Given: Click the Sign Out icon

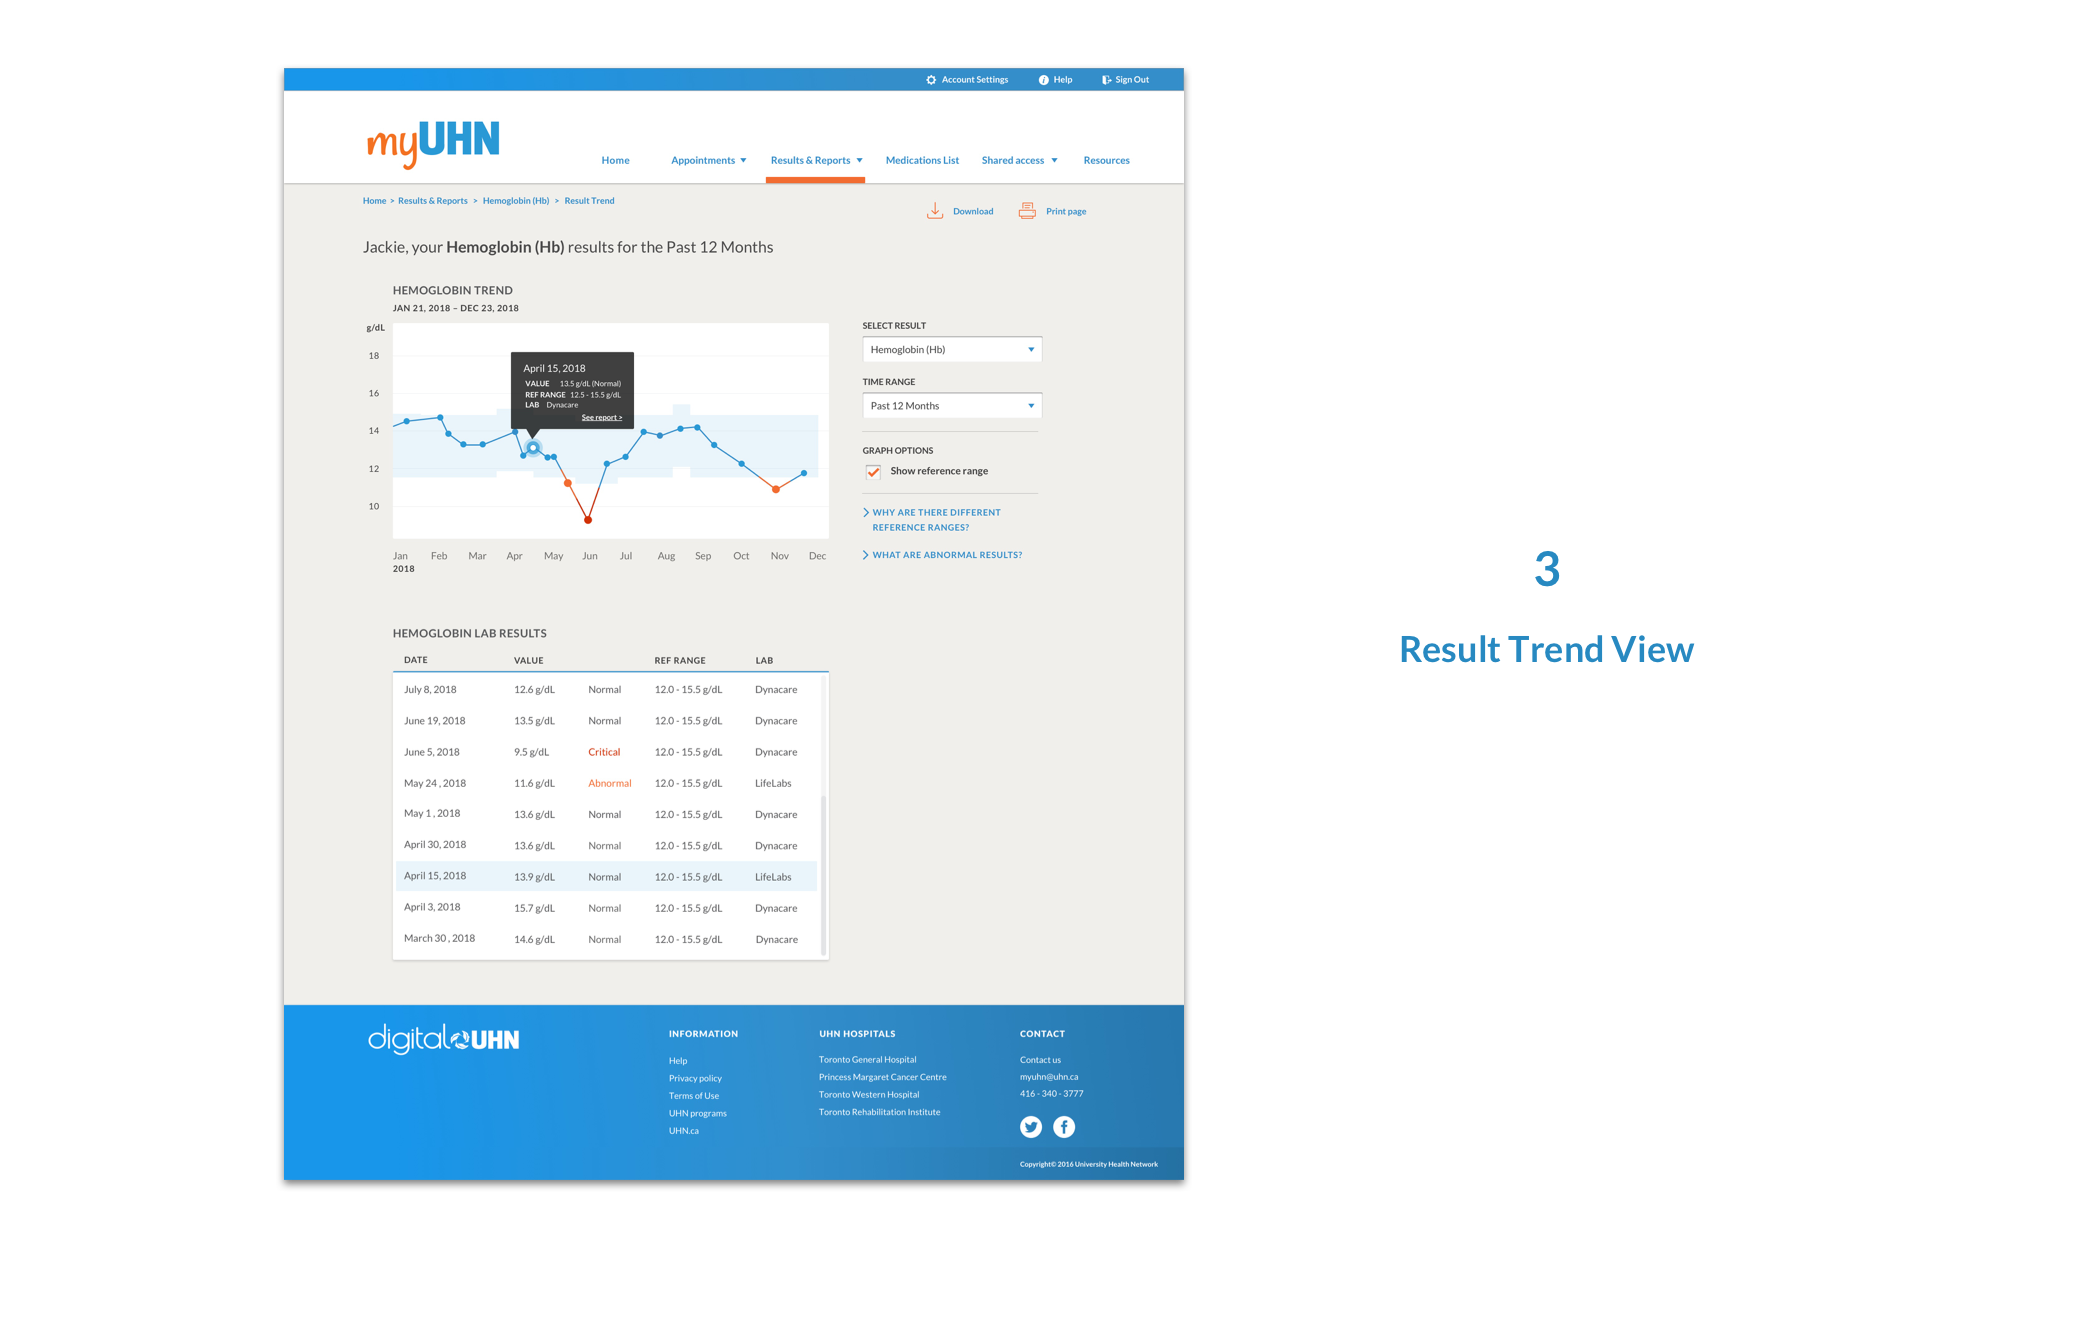Looking at the screenshot, I should coord(1106,78).
